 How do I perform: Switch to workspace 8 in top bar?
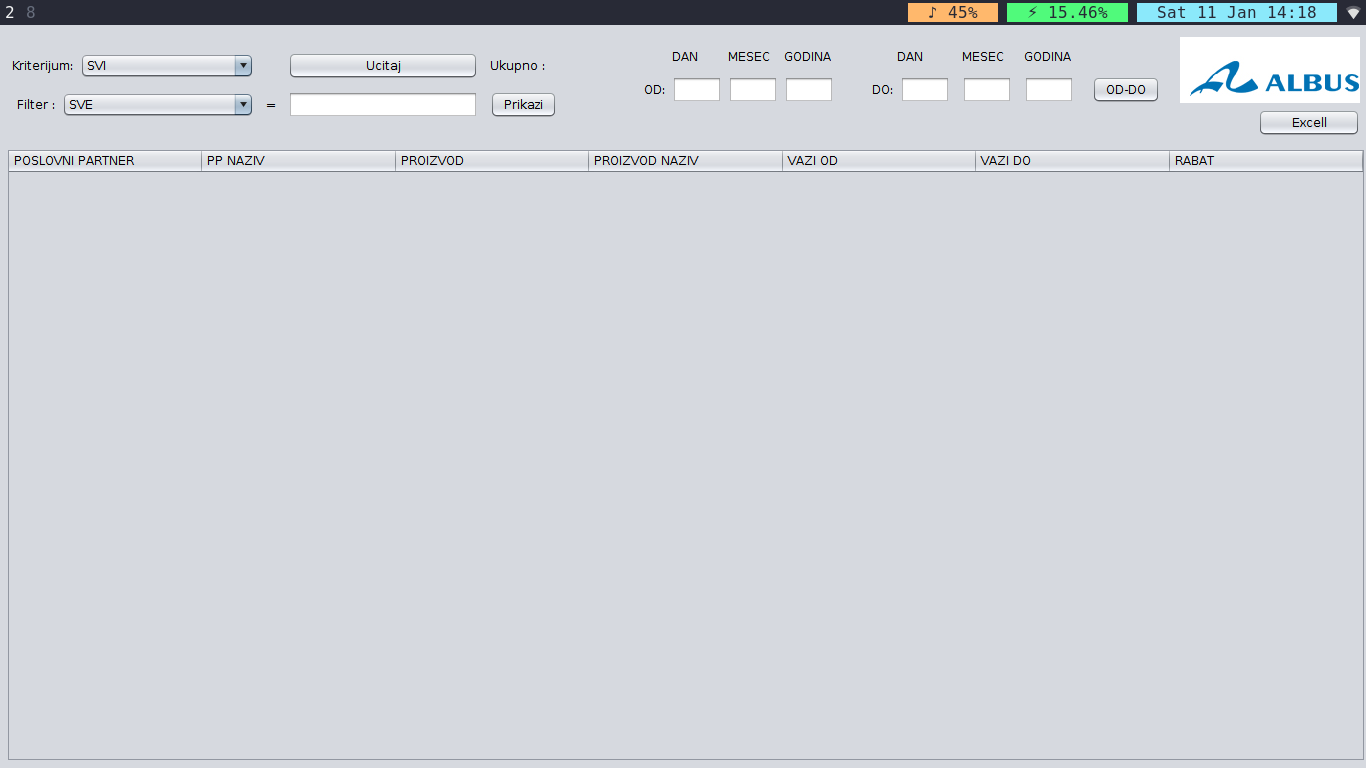tap(31, 13)
